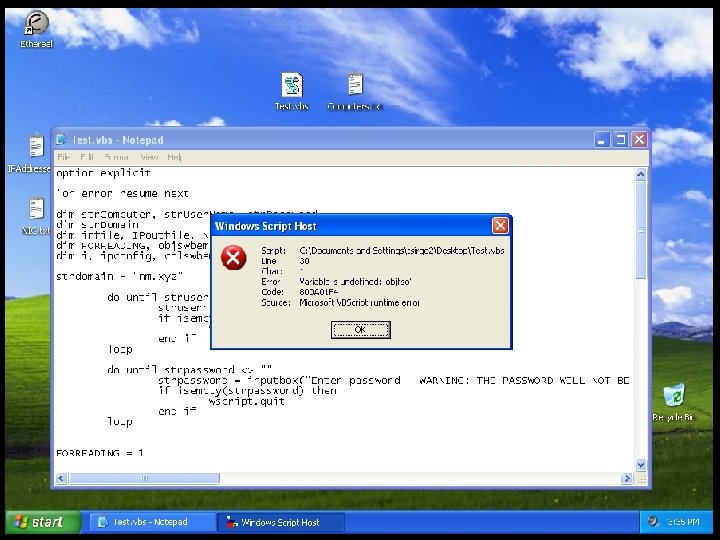
Task: Click the horizontal scrollbar right arrow
Action: click(626, 478)
